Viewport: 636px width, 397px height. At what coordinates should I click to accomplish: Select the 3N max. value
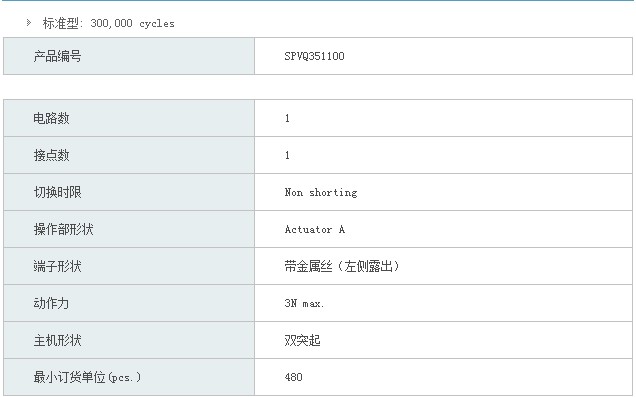point(304,303)
